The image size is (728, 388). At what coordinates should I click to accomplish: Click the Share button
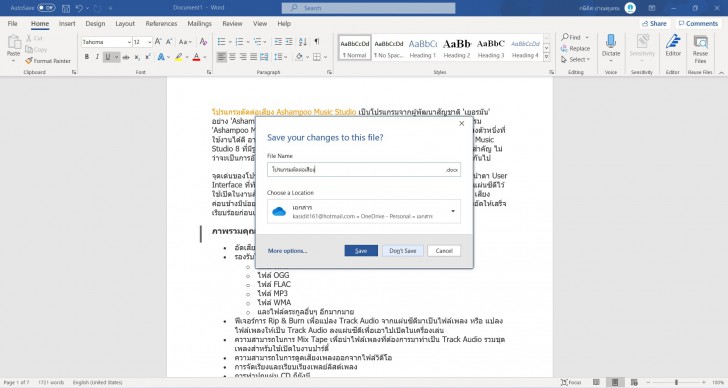click(x=654, y=24)
